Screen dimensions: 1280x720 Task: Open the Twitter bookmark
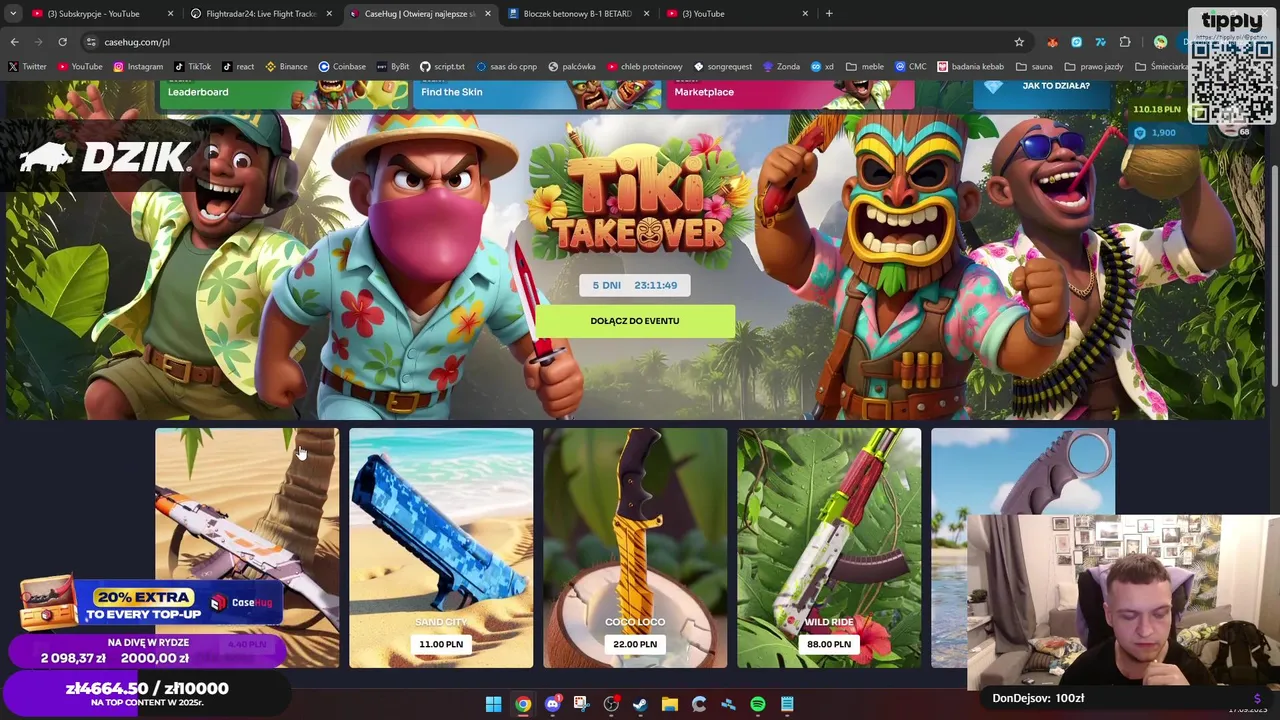click(x=27, y=67)
